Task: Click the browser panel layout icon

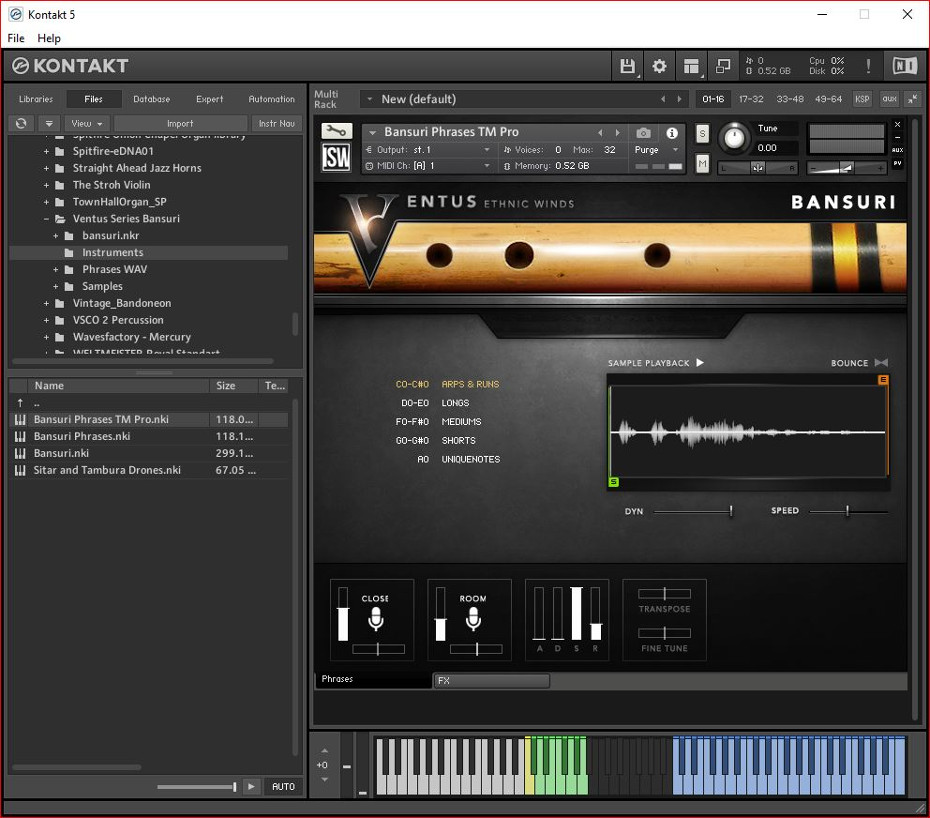Action: (691, 66)
